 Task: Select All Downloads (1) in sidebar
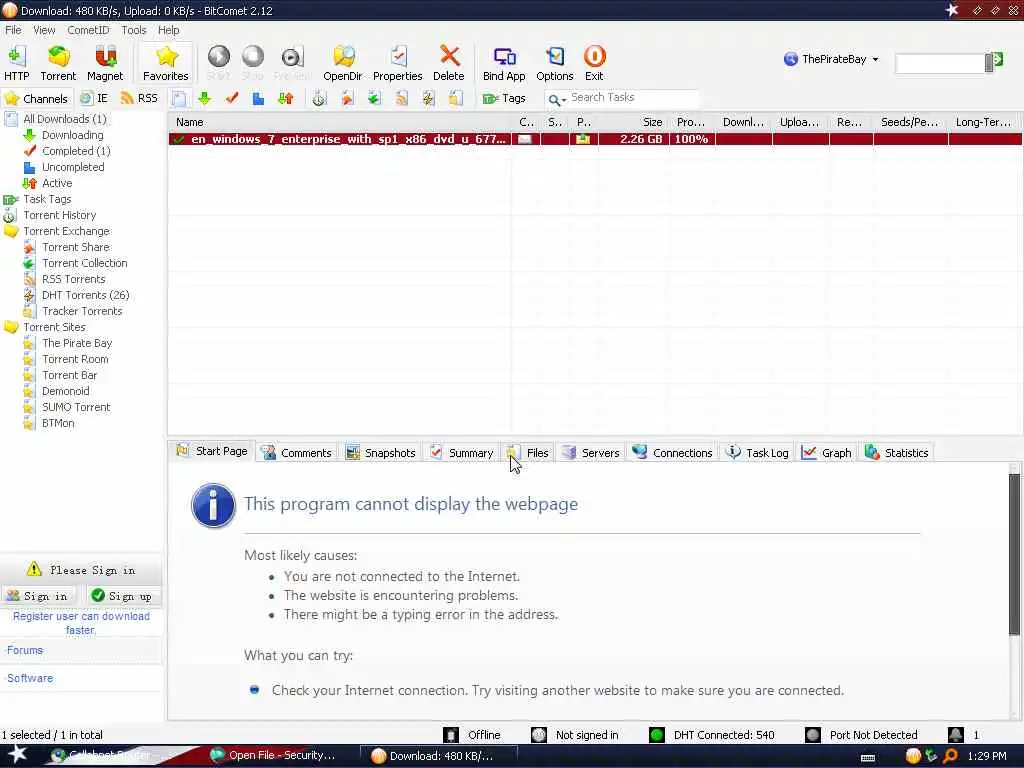pos(65,119)
